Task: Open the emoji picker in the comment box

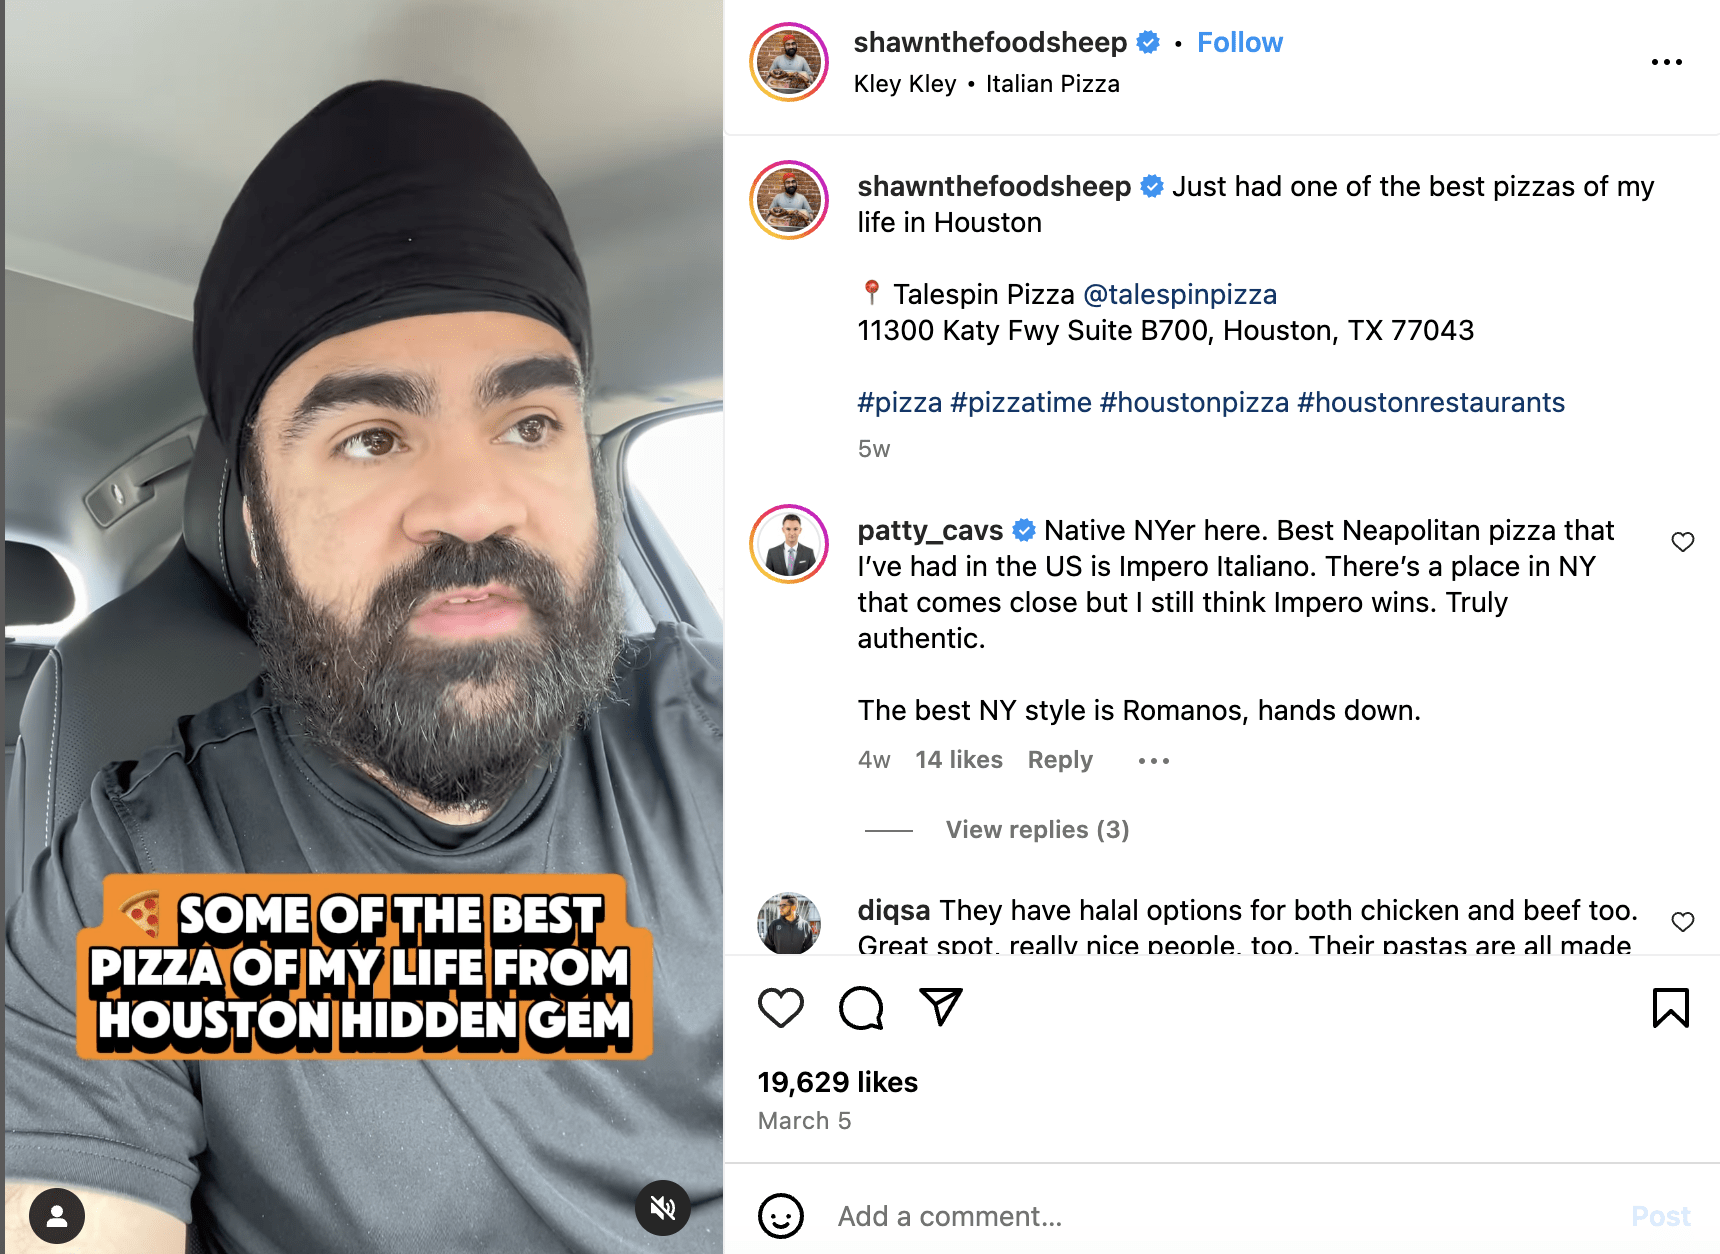Action: pyautogui.click(x=781, y=1216)
